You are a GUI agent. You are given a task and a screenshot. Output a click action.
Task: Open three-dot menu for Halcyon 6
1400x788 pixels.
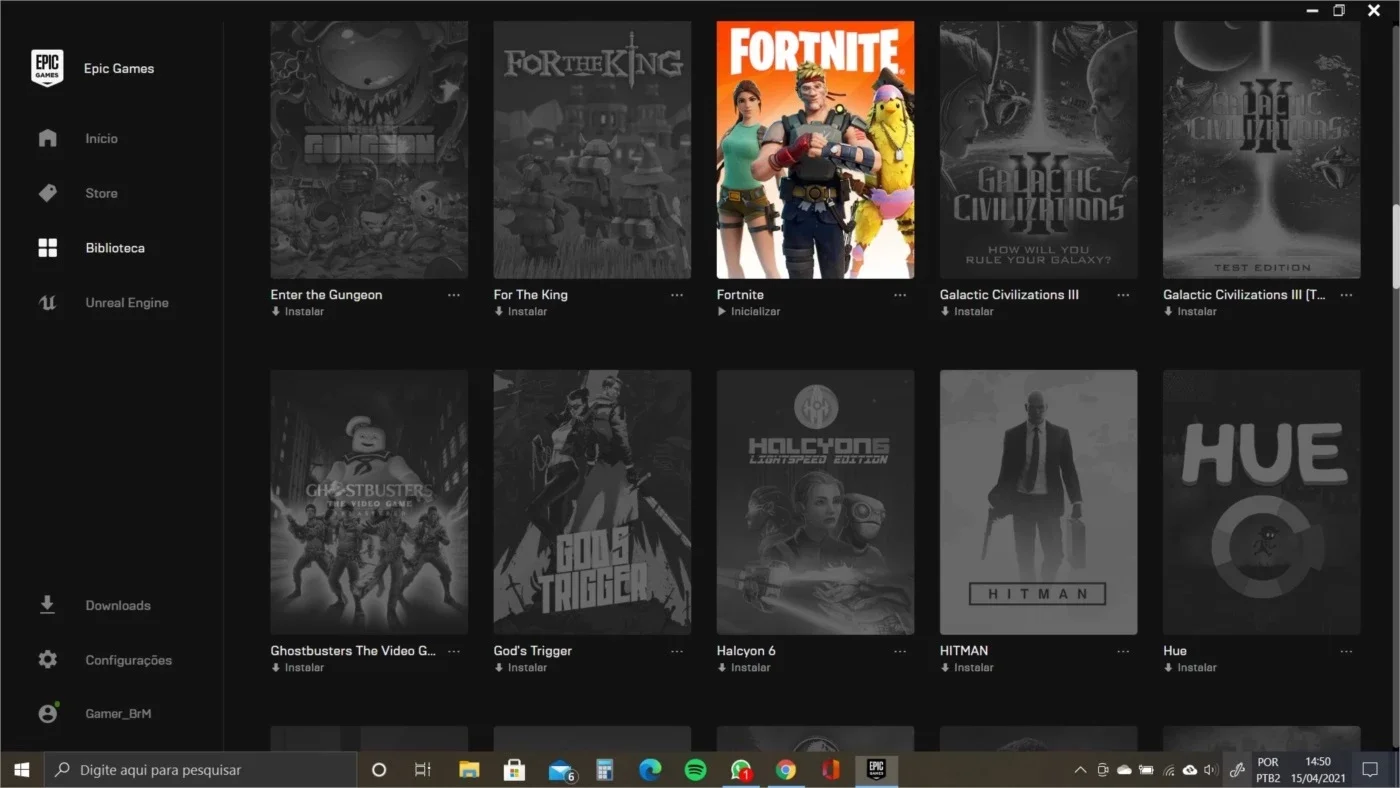coord(900,651)
